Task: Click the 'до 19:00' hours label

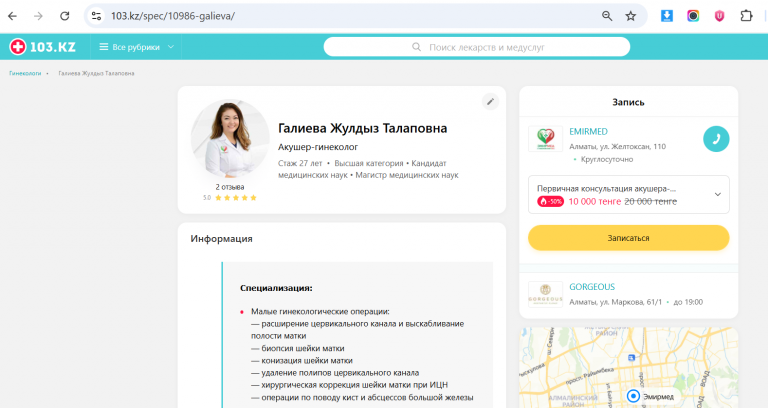Action: (688, 302)
